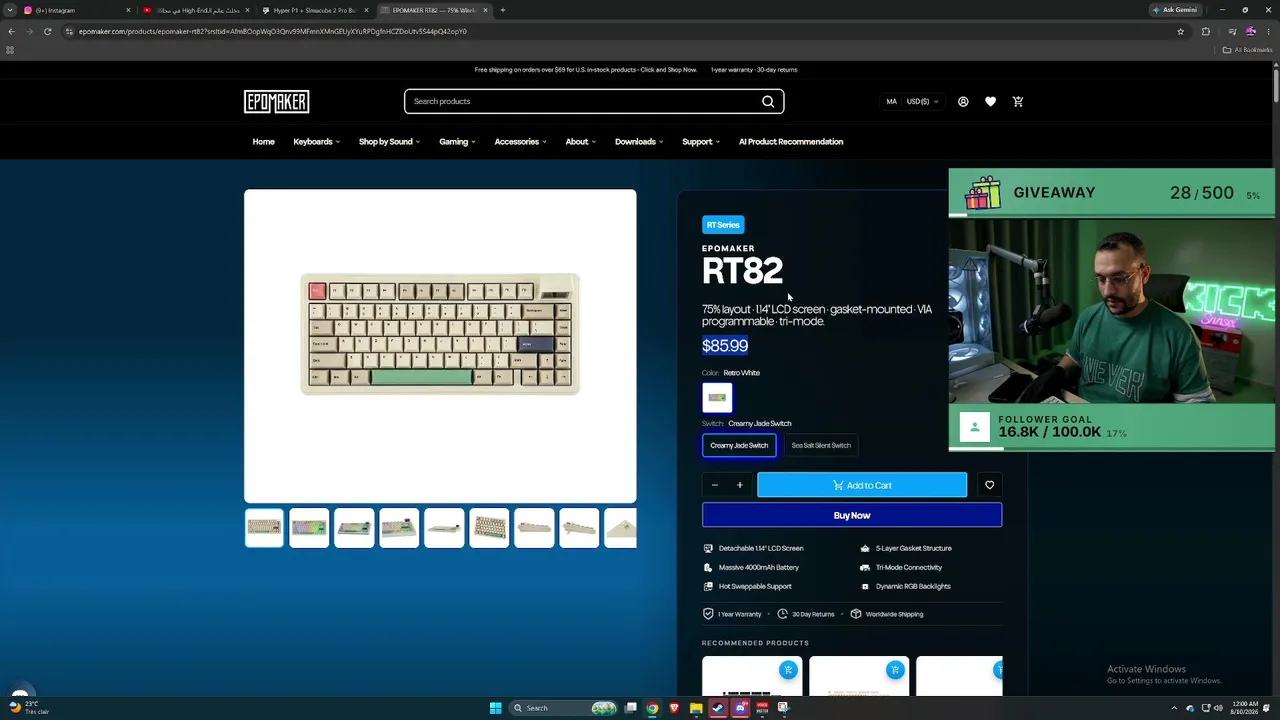1280x720 pixels.
Task: Reload the page with the browser refresh button
Action: click(47, 31)
